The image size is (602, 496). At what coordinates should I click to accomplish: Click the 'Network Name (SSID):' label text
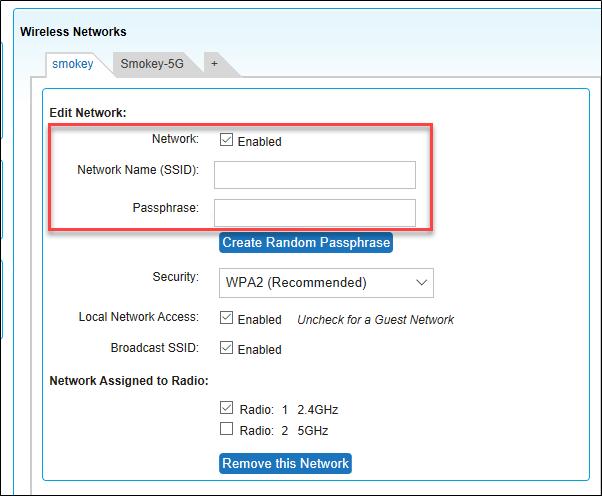tap(138, 170)
